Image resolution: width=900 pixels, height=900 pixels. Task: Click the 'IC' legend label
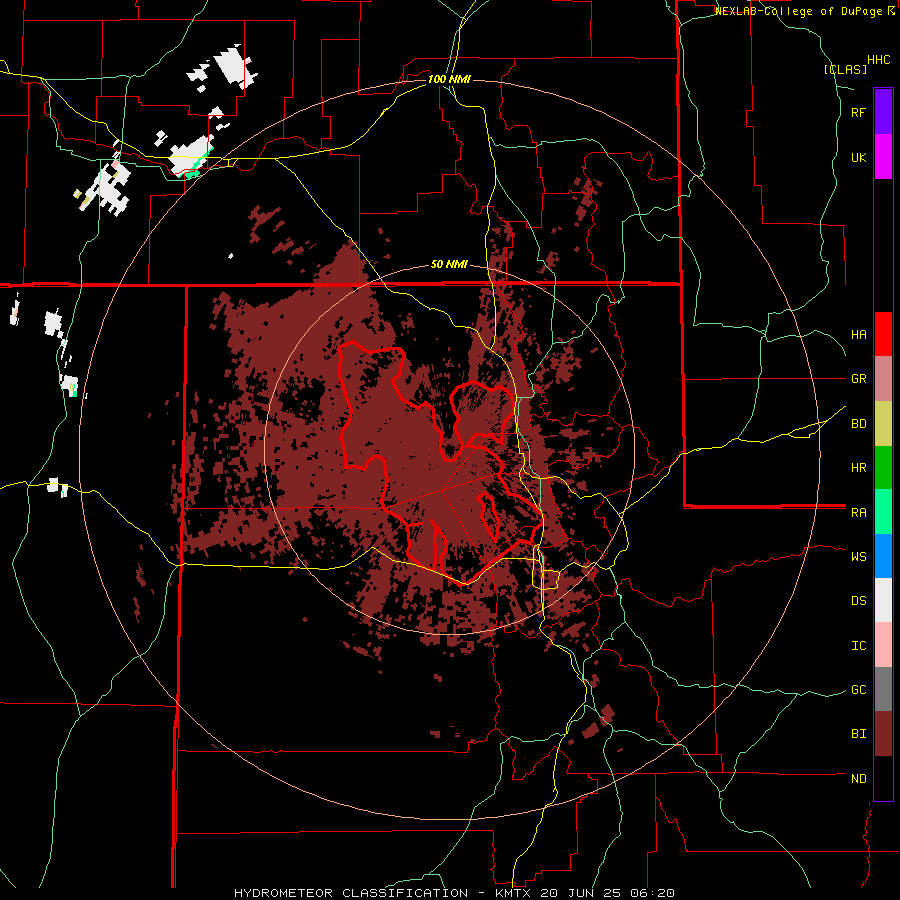859,646
